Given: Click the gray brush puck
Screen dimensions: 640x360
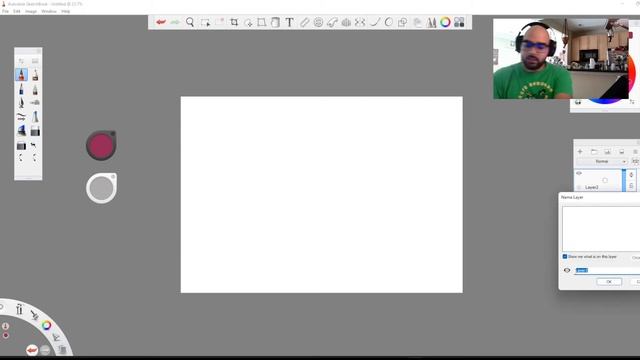Looking at the screenshot, I should coord(101,188).
